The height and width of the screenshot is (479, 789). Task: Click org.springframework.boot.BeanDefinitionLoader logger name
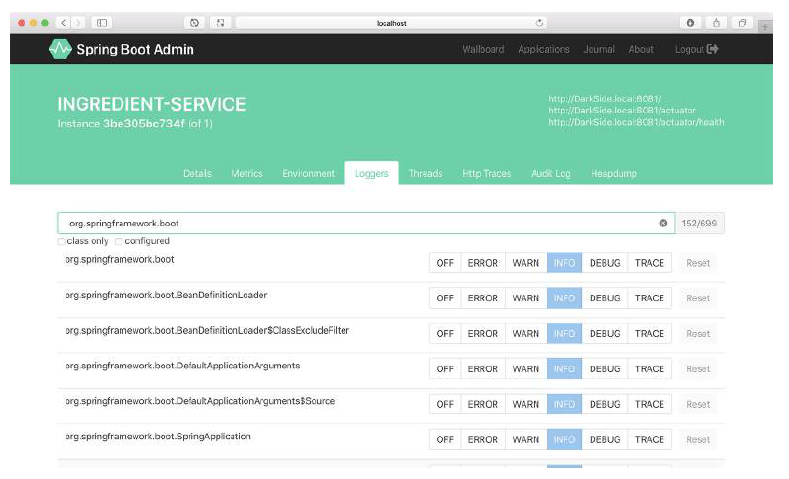166,295
